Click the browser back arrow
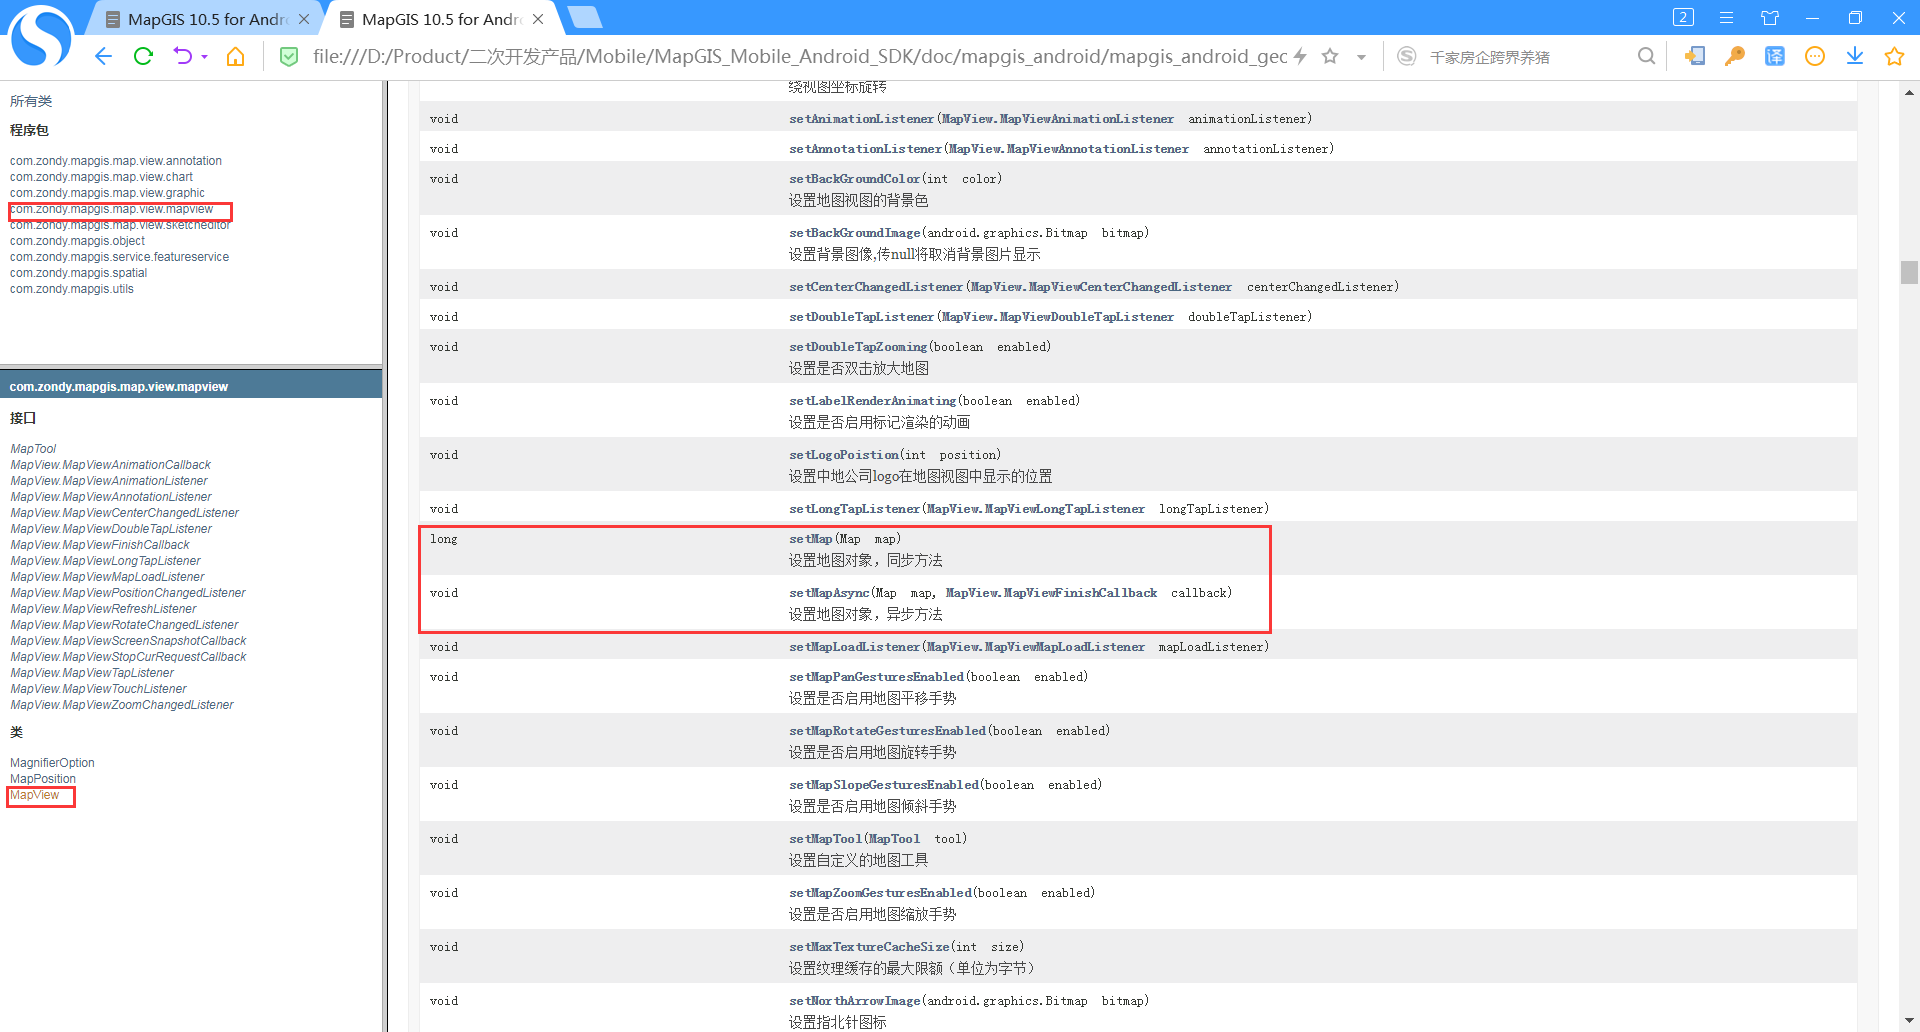Image resolution: width=1920 pixels, height=1032 pixels. click(103, 57)
